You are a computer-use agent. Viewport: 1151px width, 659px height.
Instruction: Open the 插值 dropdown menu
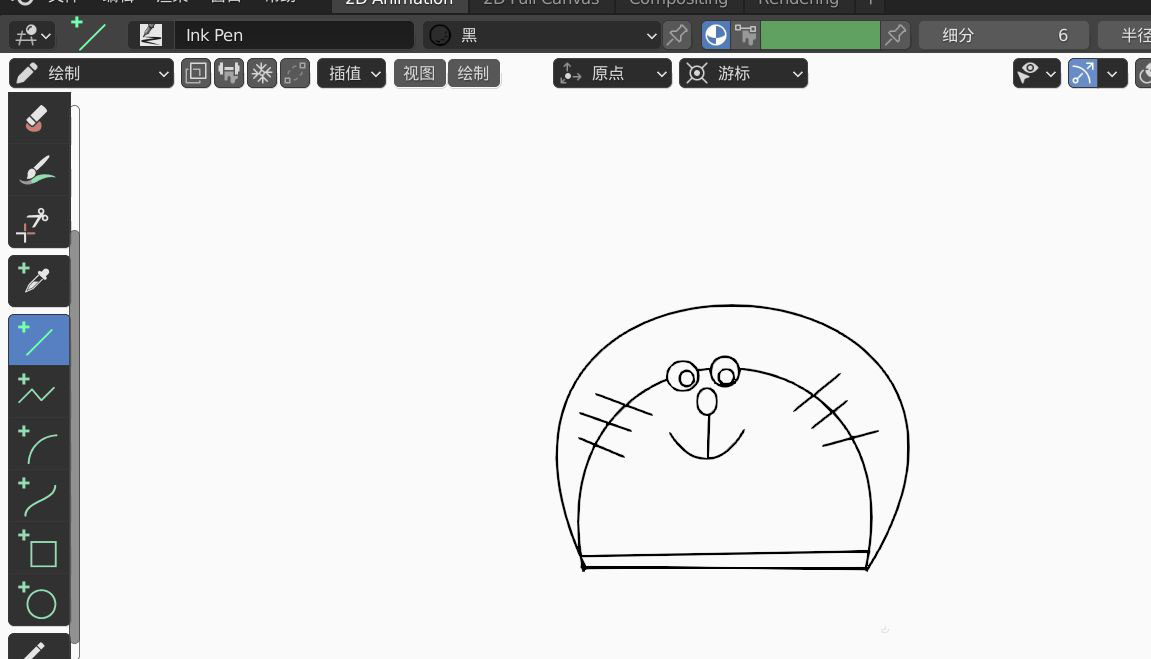click(x=352, y=73)
